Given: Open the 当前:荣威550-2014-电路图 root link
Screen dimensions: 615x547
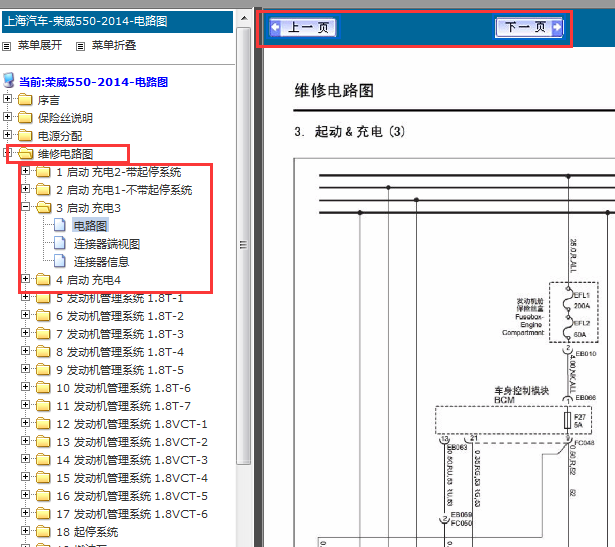Looking at the screenshot, I should click(93, 82).
